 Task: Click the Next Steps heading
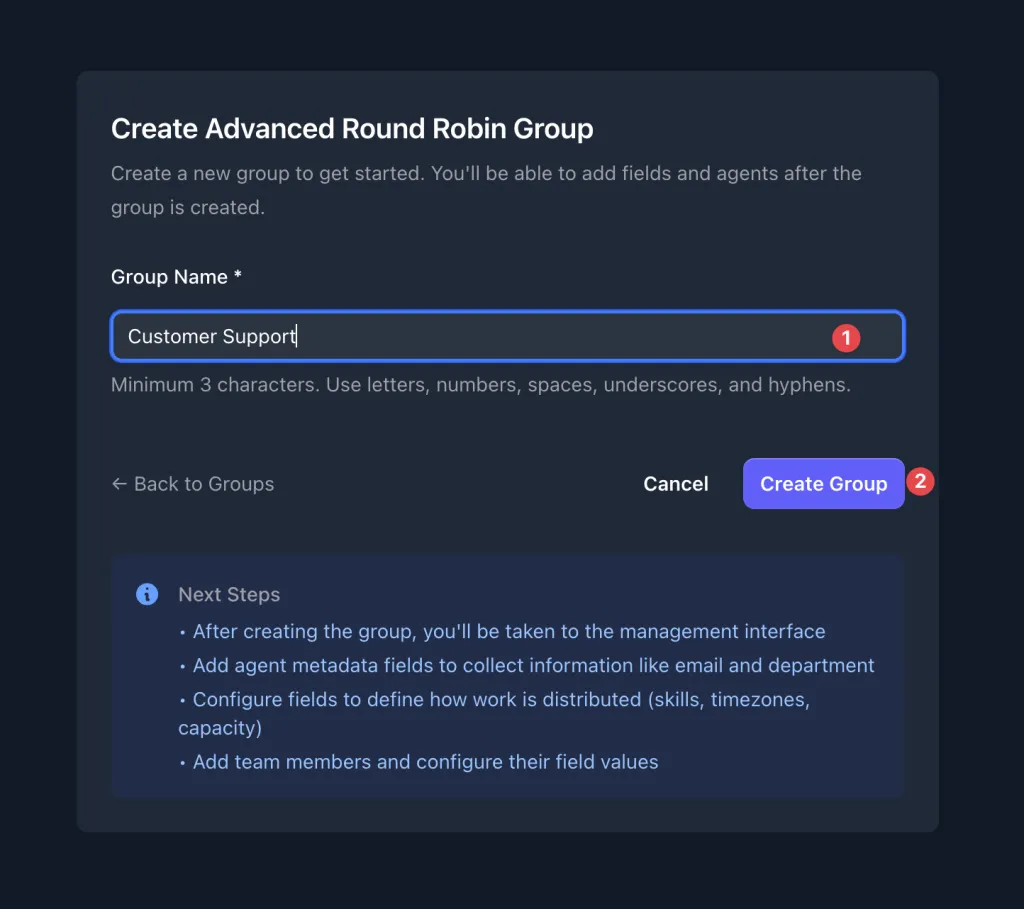229,594
